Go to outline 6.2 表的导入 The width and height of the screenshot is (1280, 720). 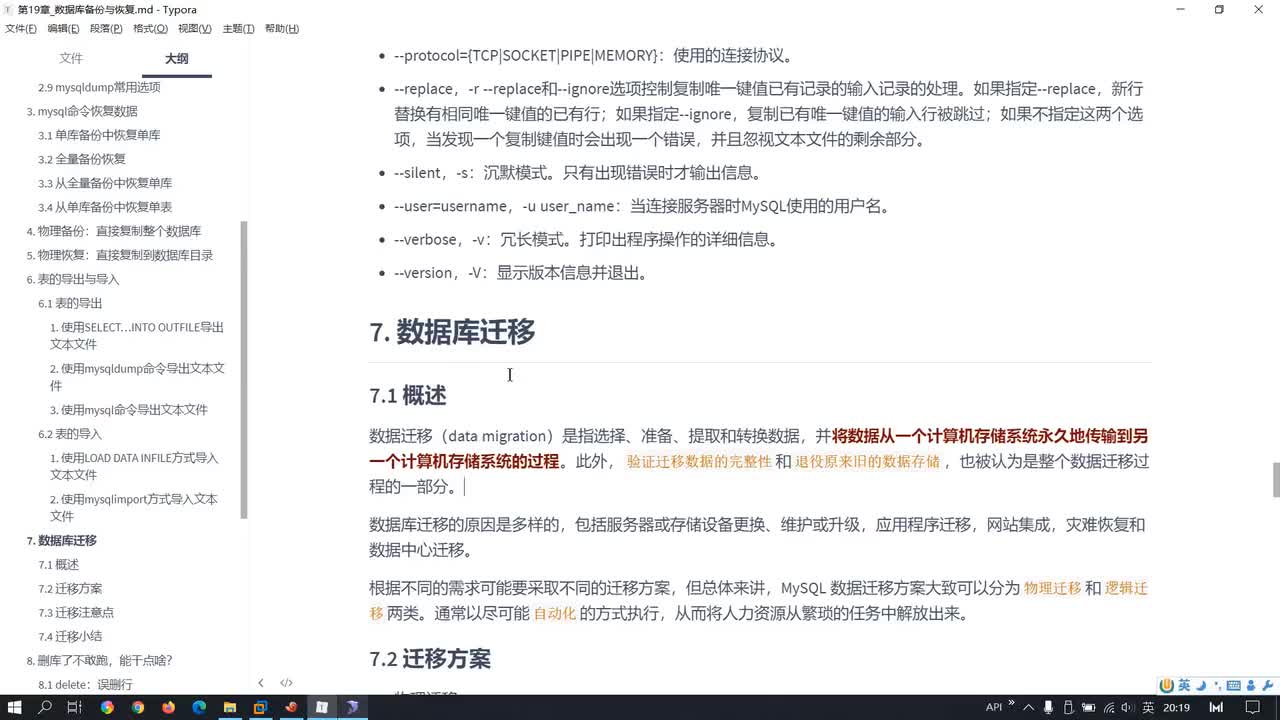(70, 434)
